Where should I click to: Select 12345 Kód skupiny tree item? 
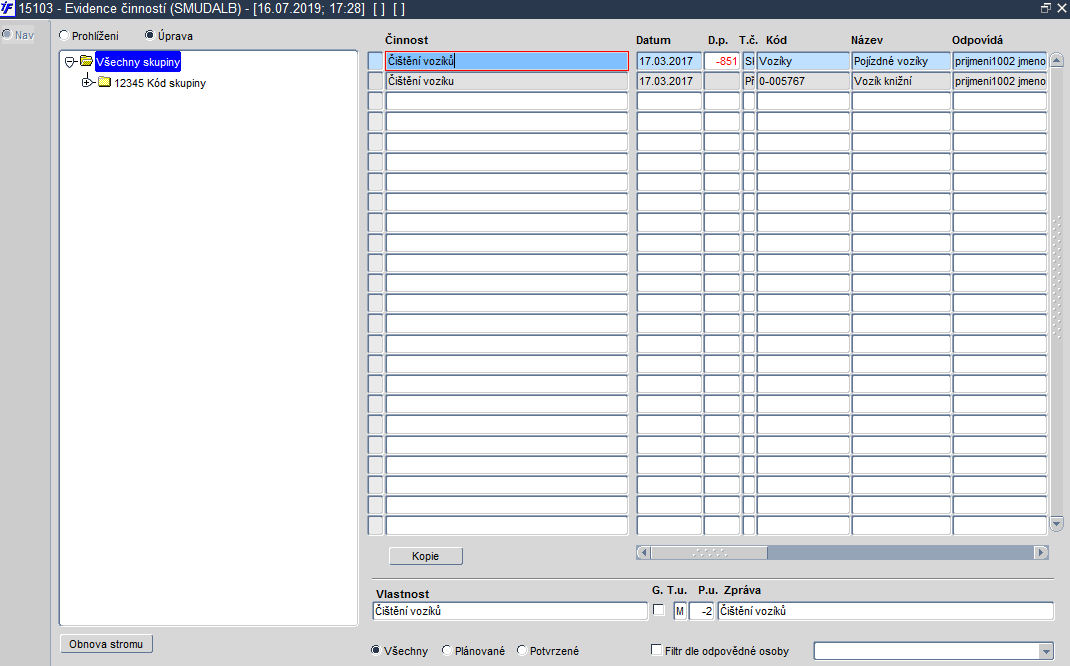point(160,83)
